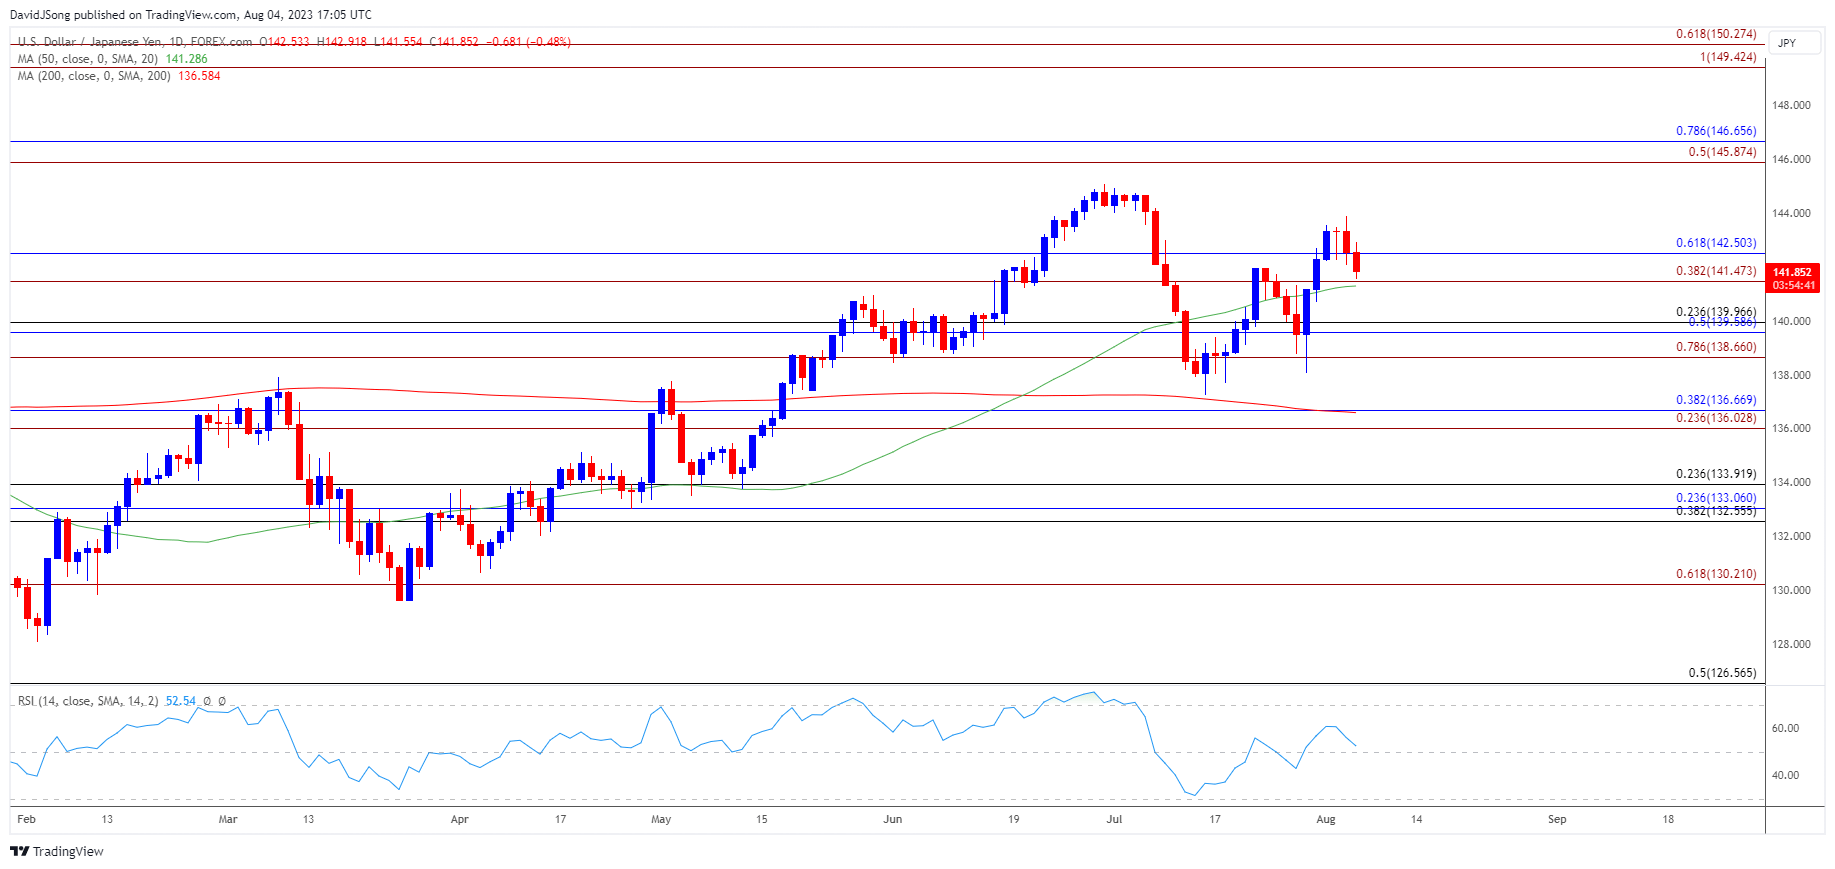Click the 128.000 price axis value
The width and height of the screenshot is (1835, 869).
click(1791, 644)
